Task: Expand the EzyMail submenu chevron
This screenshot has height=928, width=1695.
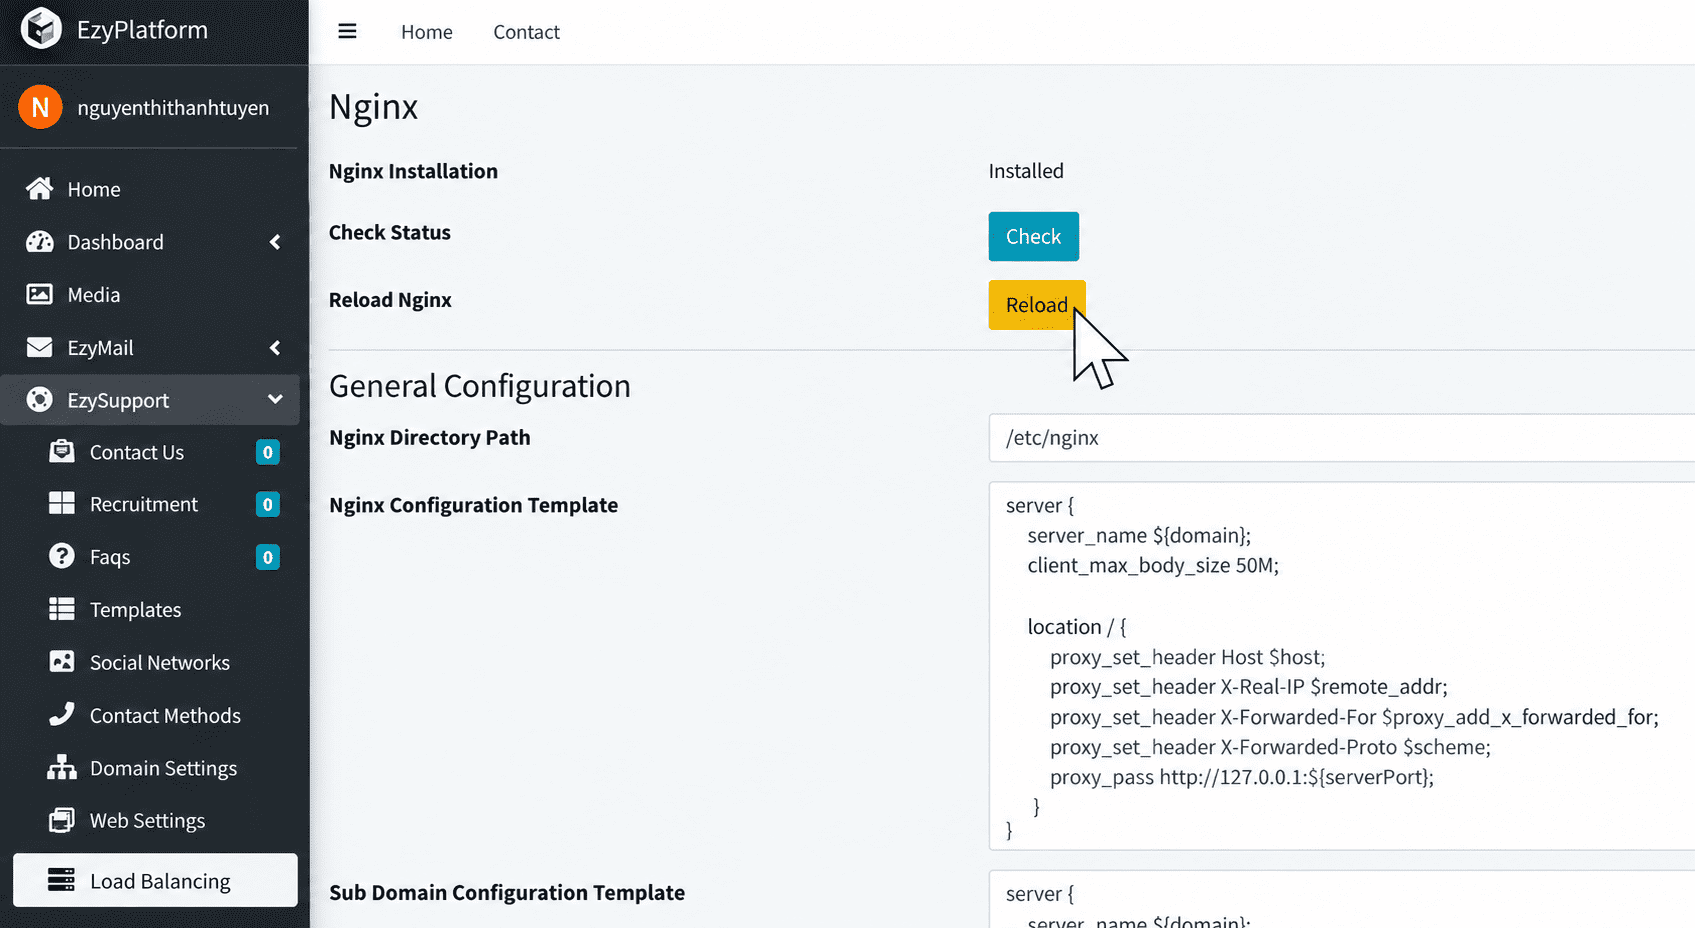Action: click(275, 348)
